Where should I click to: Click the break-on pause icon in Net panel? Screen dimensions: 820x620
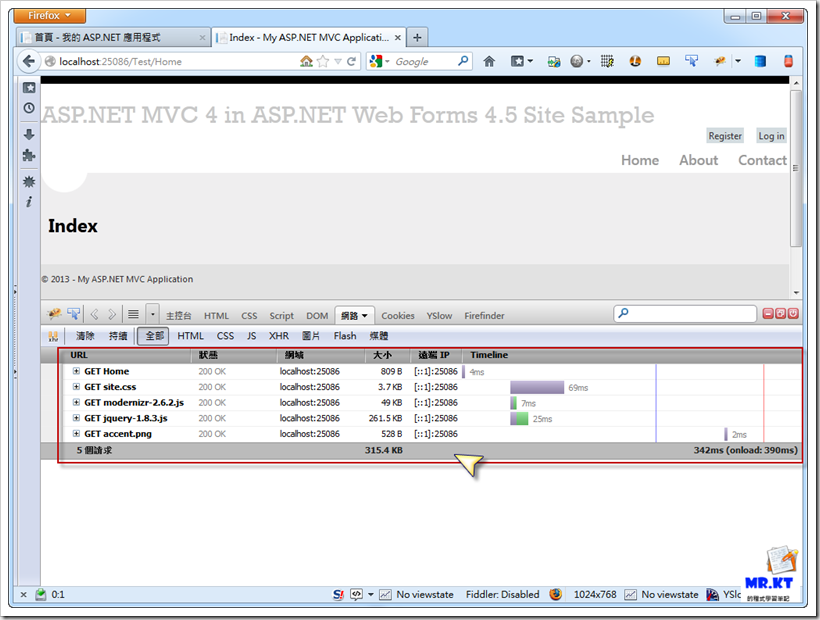click(x=53, y=336)
